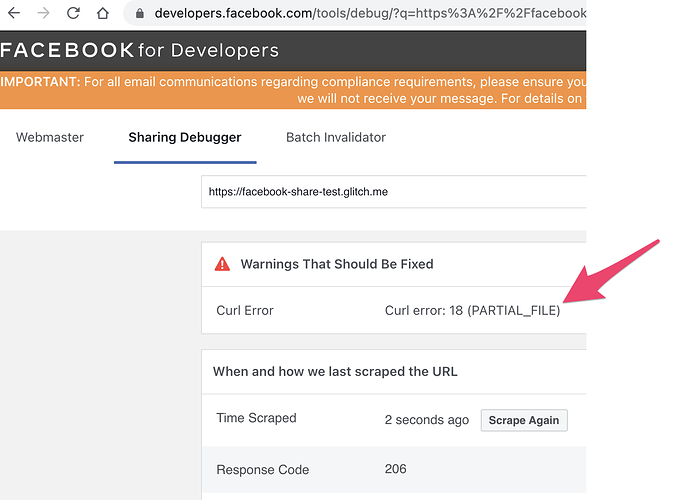Switch to the Batch Invalidator tab
The image size is (678, 500).
pyautogui.click(x=336, y=137)
